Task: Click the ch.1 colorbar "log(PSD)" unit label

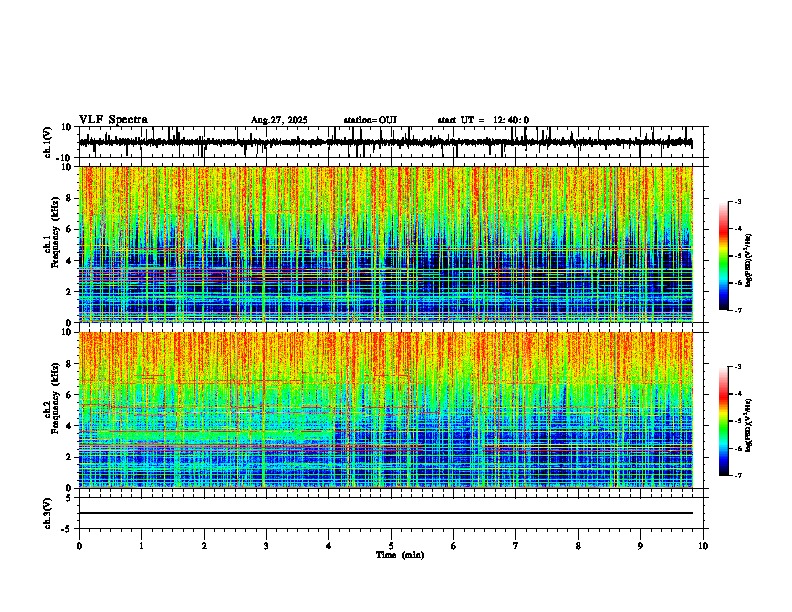Action: pyautogui.click(x=748, y=260)
